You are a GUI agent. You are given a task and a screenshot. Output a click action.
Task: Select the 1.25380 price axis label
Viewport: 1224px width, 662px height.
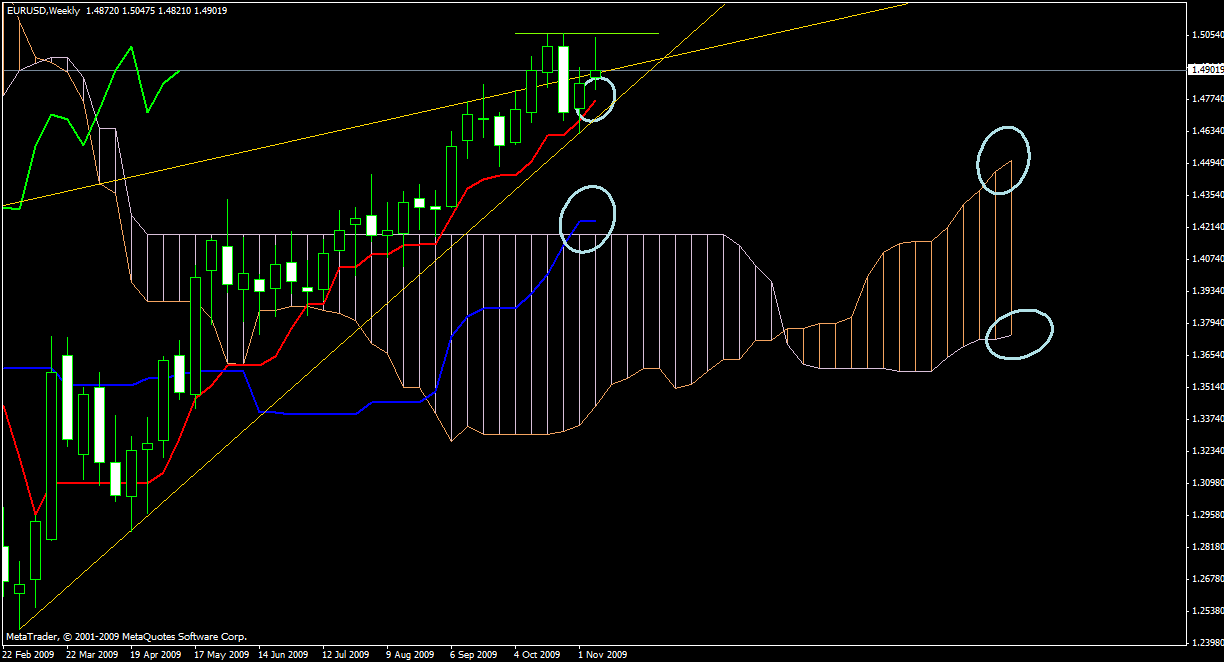click(1208, 611)
